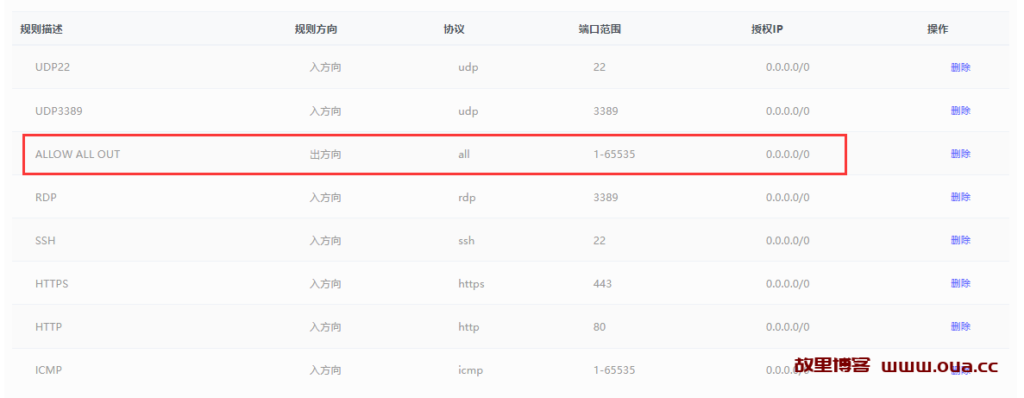Click port 443 in HTTPS row
The image size is (1024, 398).
[x=603, y=284]
